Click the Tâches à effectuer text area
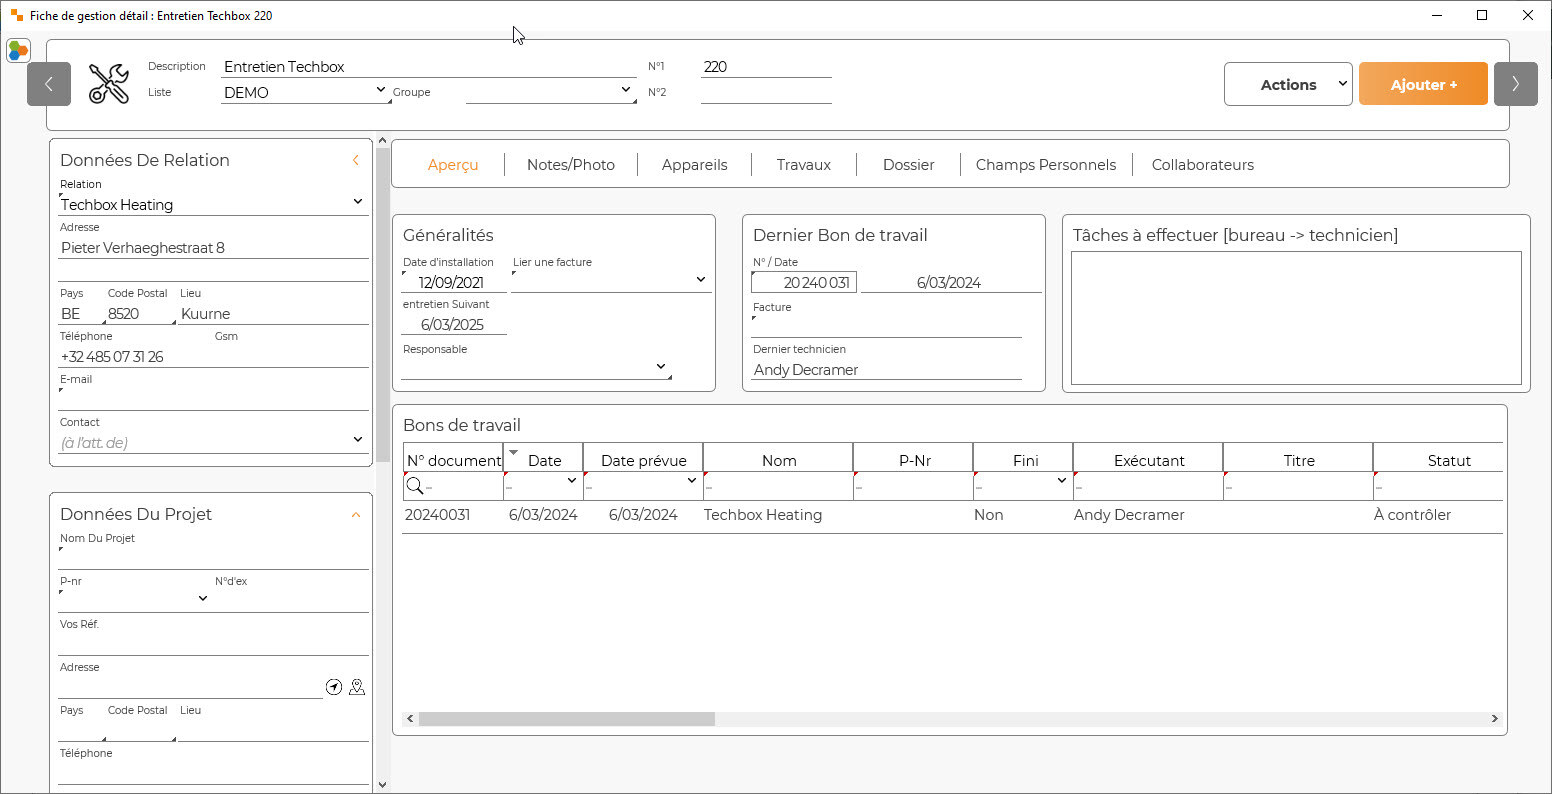This screenshot has height=794, width=1552. click(1296, 318)
